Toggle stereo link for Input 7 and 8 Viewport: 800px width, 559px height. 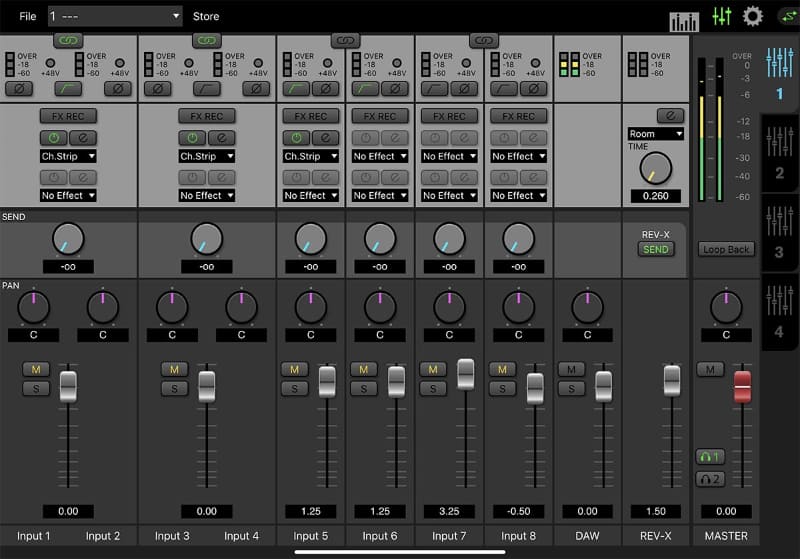(484, 40)
